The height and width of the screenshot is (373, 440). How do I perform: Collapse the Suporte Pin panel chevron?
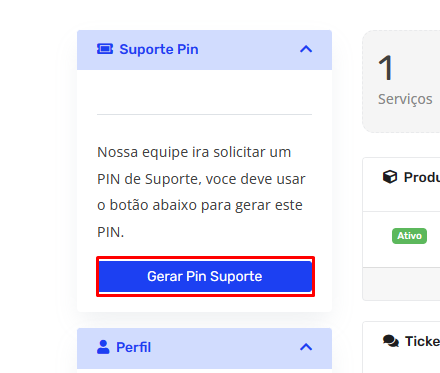(x=306, y=49)
